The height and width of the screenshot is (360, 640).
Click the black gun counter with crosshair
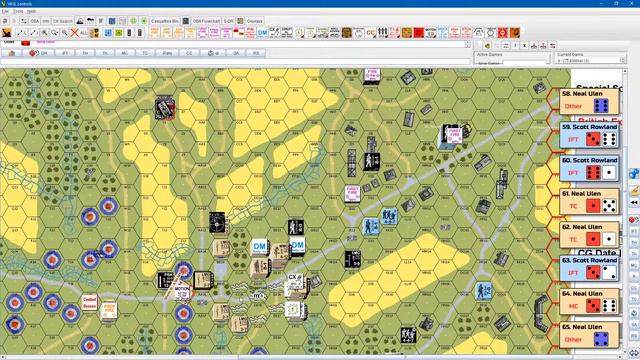[x=217, y=223]
